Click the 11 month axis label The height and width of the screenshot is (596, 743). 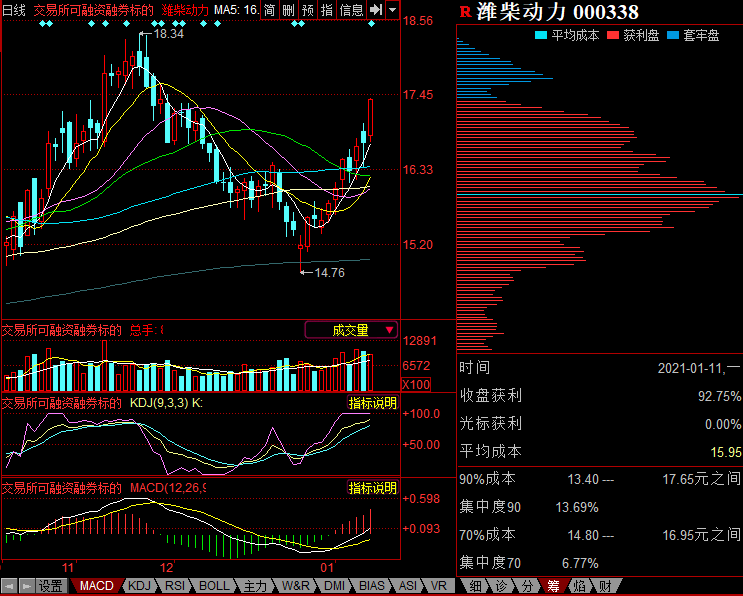[68, 568]
